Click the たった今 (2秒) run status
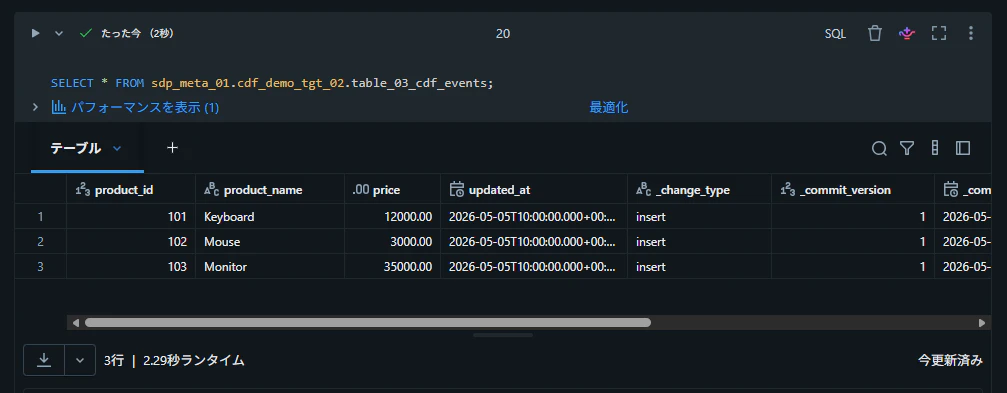1007x393 pixels. pyautogui.click(x=137, y=33)
